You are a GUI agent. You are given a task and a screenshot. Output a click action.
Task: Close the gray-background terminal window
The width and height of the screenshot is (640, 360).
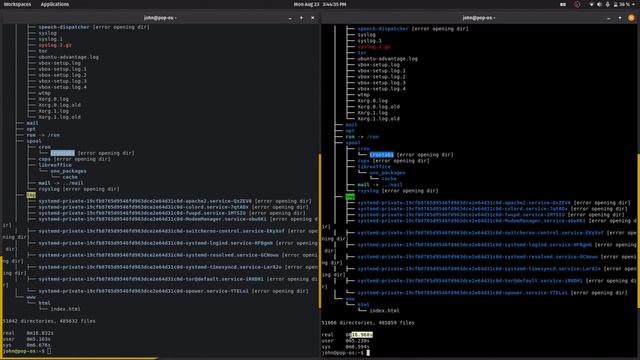313,18
